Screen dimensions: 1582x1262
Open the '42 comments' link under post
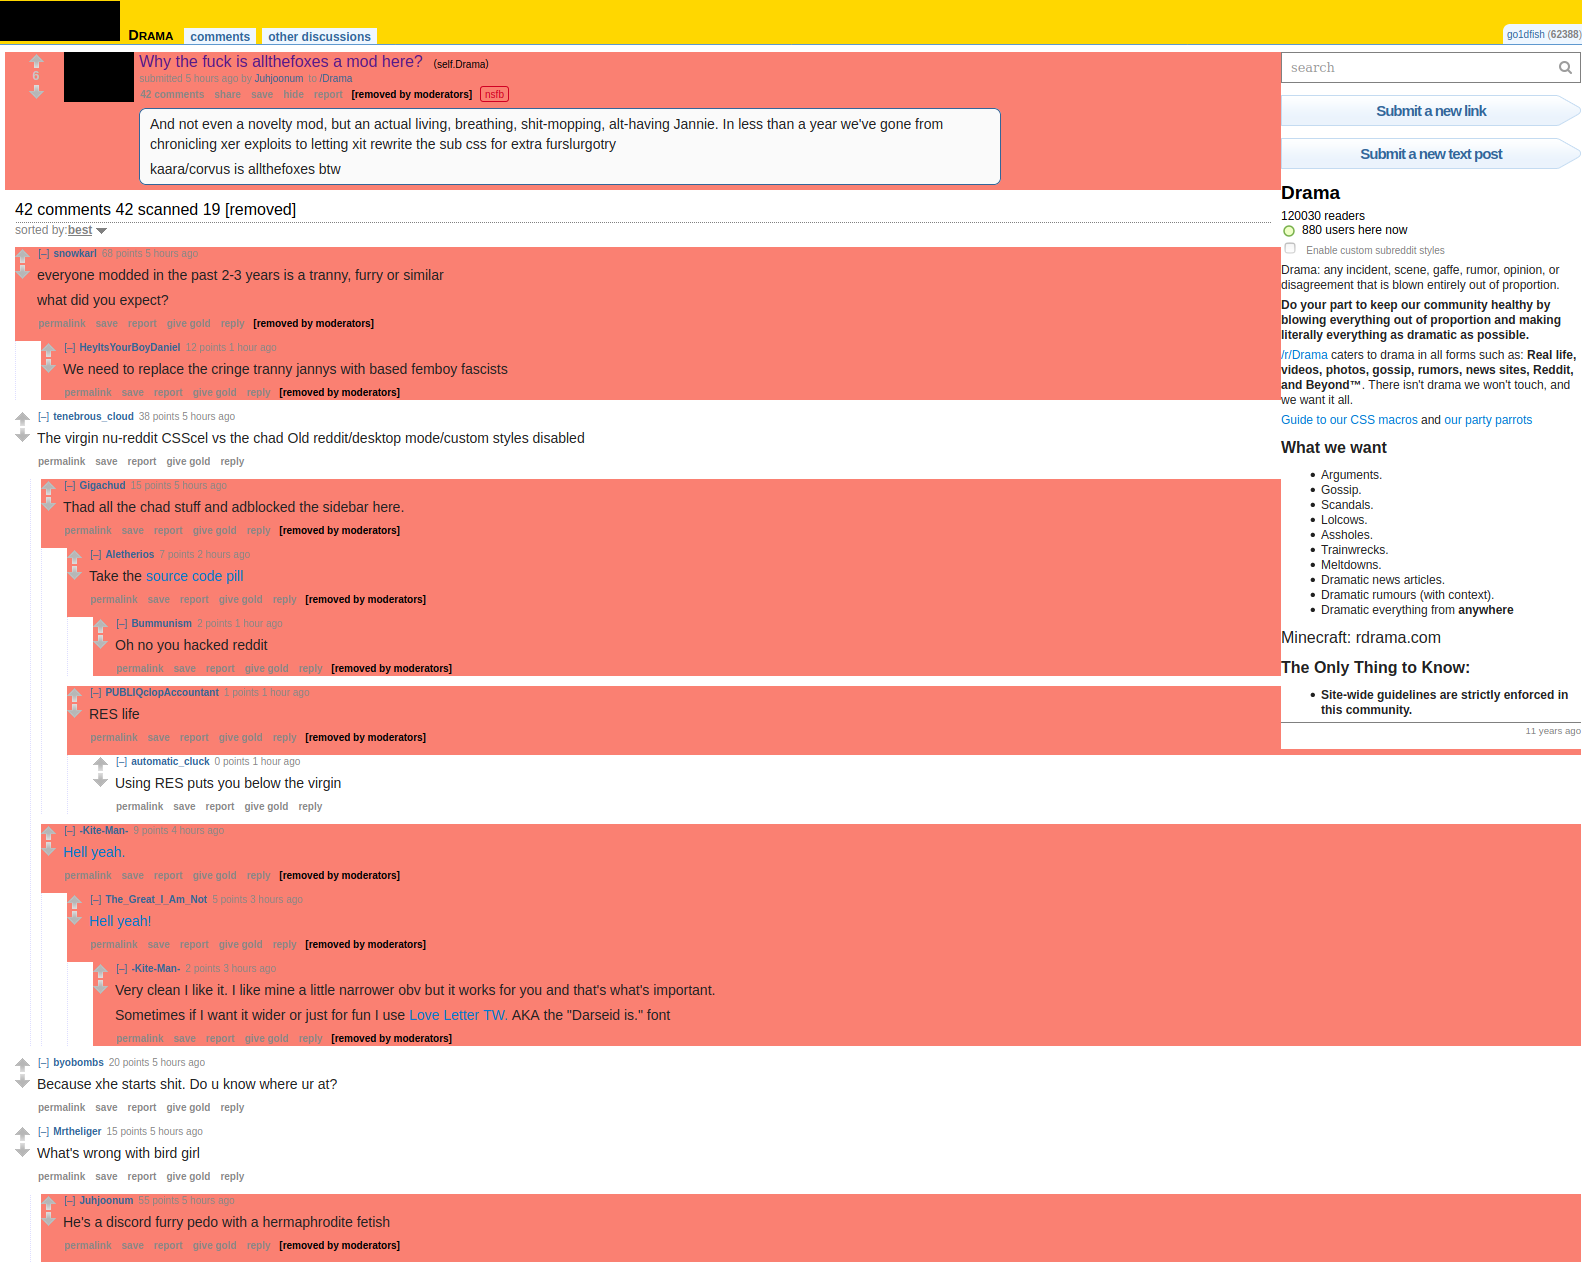pos(172,95)
